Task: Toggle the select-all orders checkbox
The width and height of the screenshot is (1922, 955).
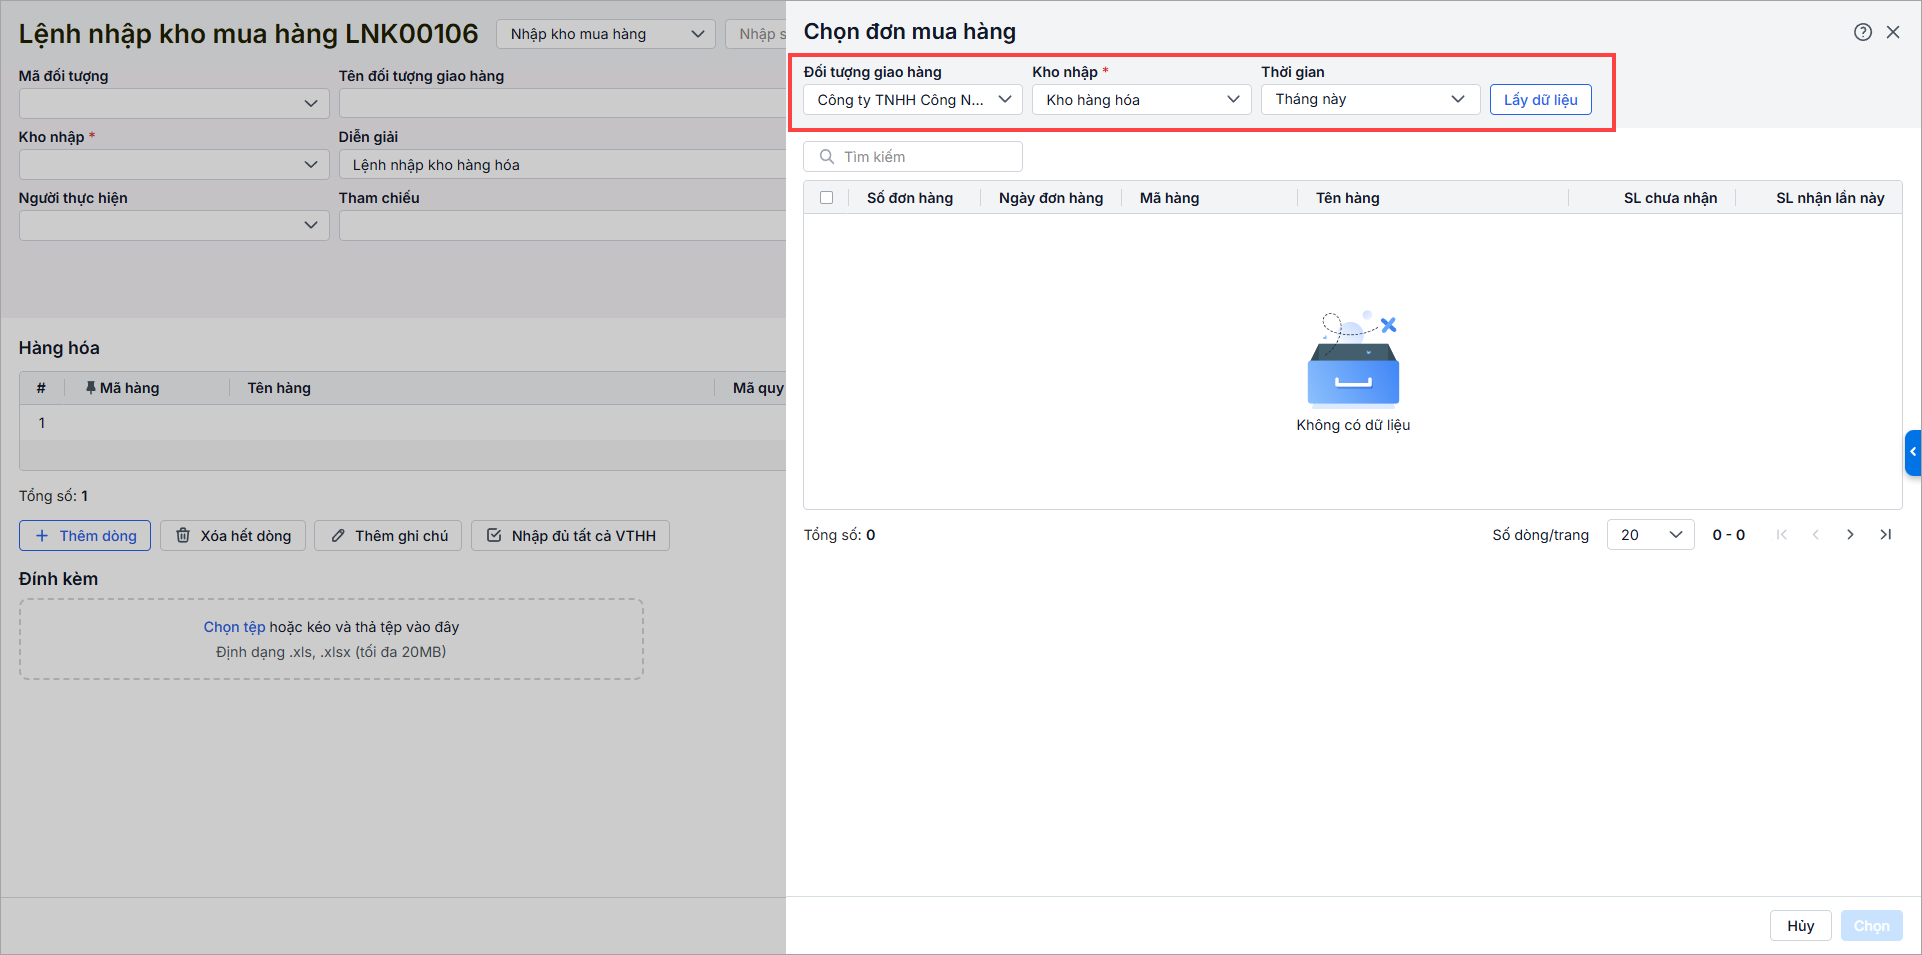Action: click(x=826, y=198)
